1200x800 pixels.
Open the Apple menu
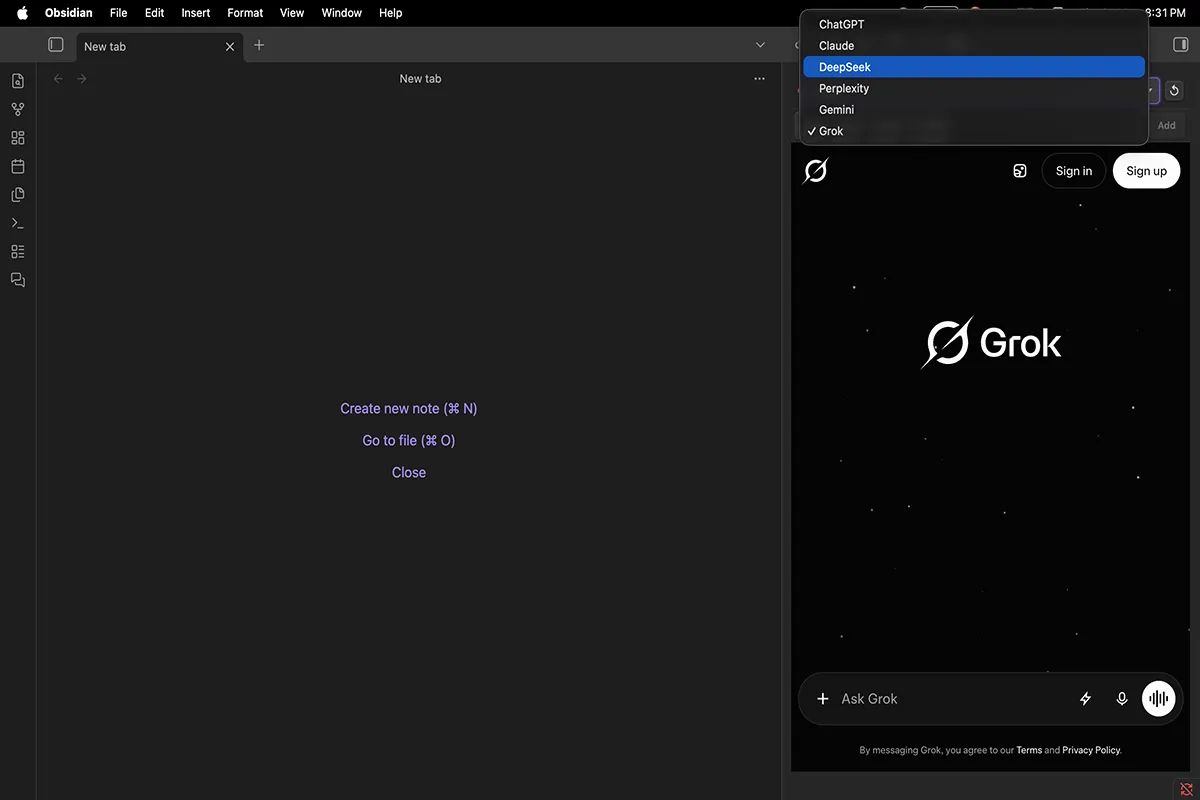click(22, 13)
